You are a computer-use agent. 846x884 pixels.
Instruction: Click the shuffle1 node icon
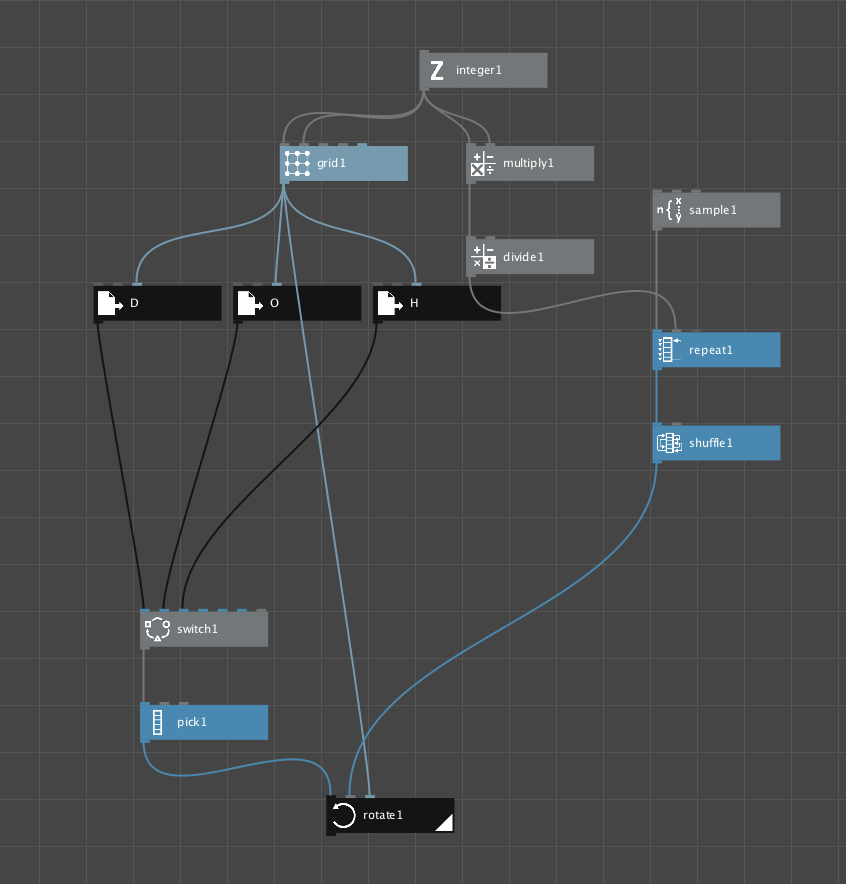point(669,443)
